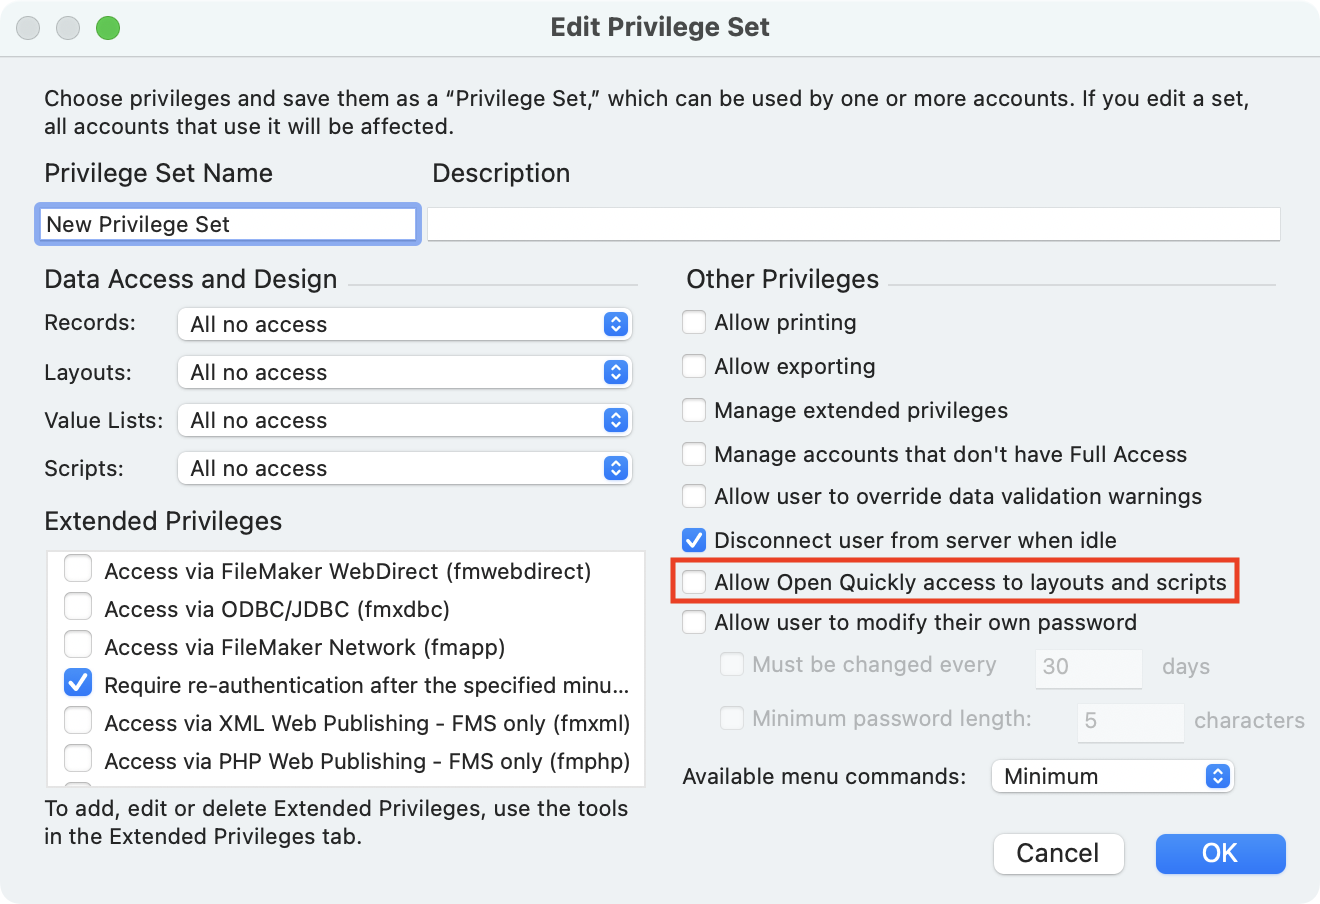Confirm with the OK button
Viewport: 1320px width, 904px height.
click(1220, 853)
